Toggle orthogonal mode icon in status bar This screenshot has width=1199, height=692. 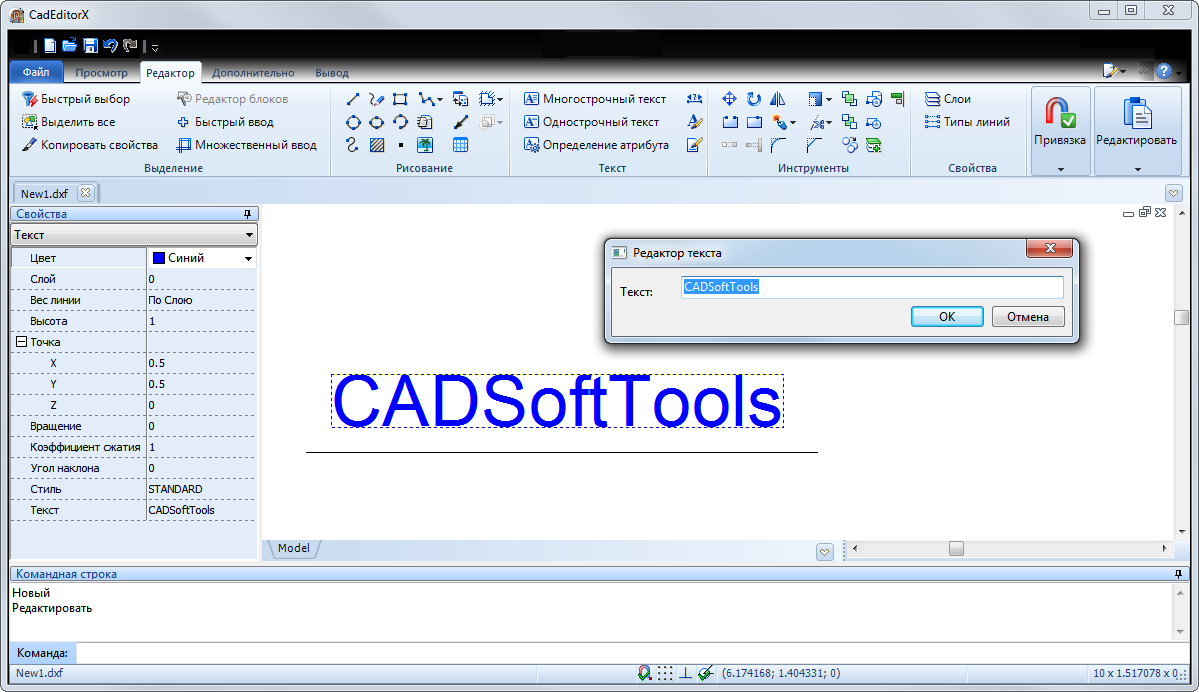(x=686, y=672)
